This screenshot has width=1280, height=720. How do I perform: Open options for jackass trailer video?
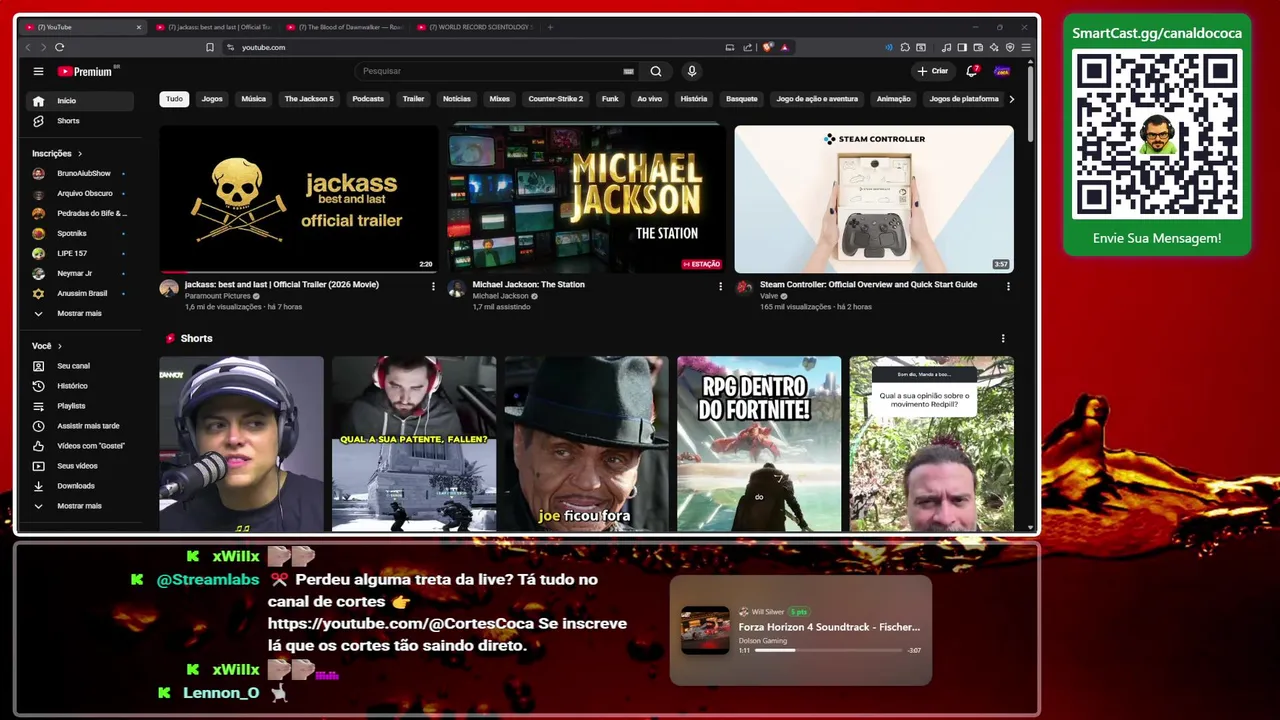pyautogui.click(x=433, y=286)
